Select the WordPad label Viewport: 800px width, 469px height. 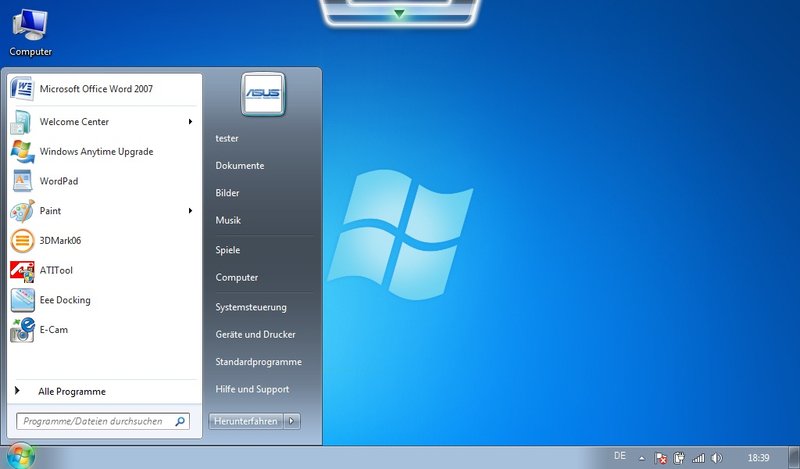59,181
